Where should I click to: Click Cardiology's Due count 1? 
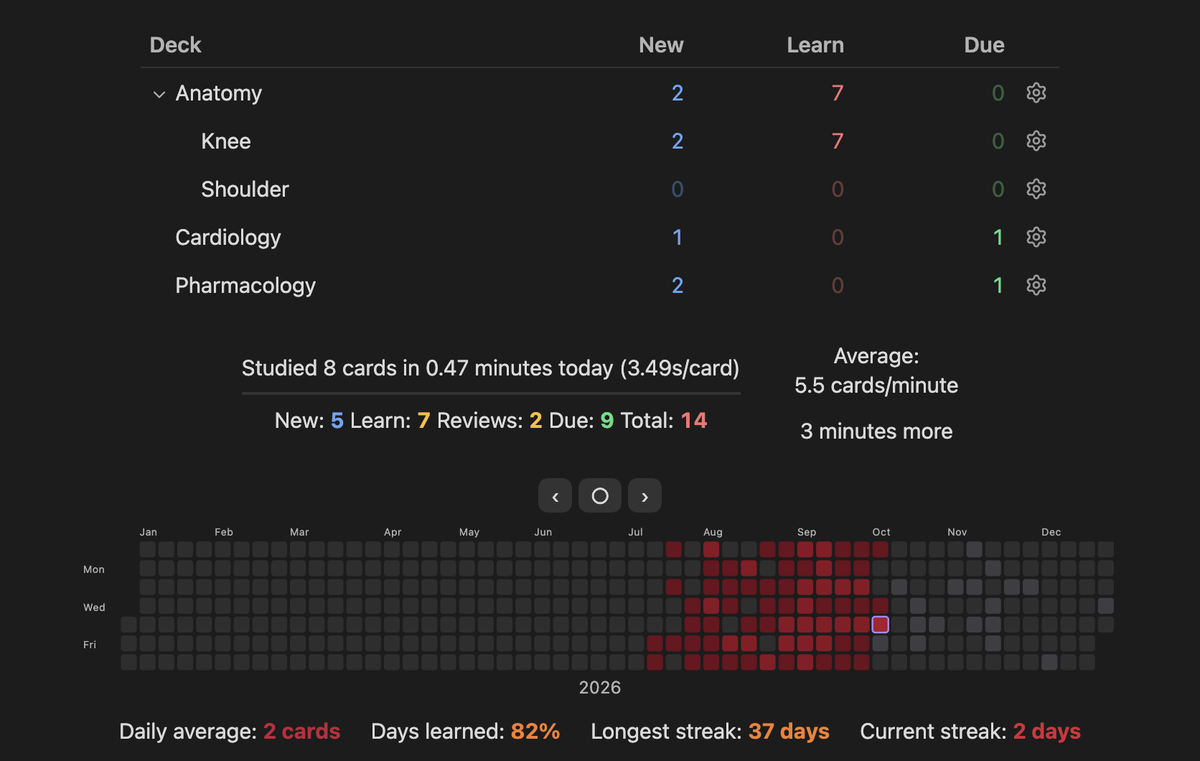(x=998, y=237)
